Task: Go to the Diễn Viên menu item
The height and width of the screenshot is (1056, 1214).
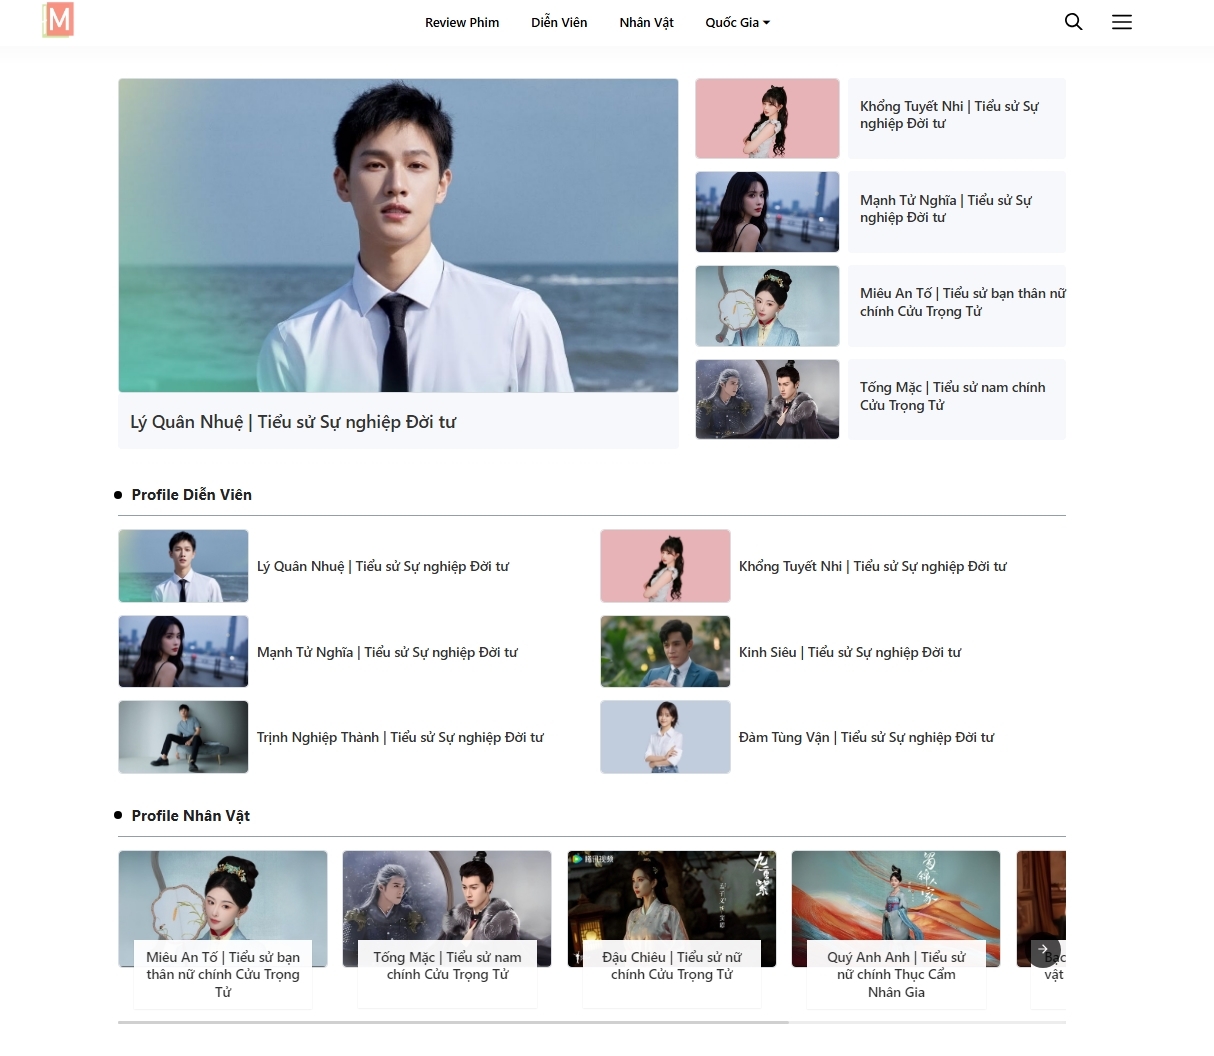Action: click(x=559, y=22)
